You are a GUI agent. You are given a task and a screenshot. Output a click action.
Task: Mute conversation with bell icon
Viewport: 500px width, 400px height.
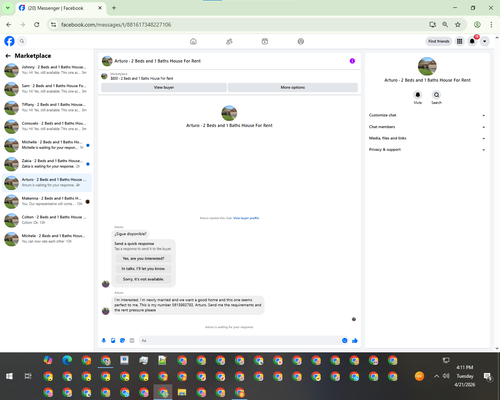point(418,95)
